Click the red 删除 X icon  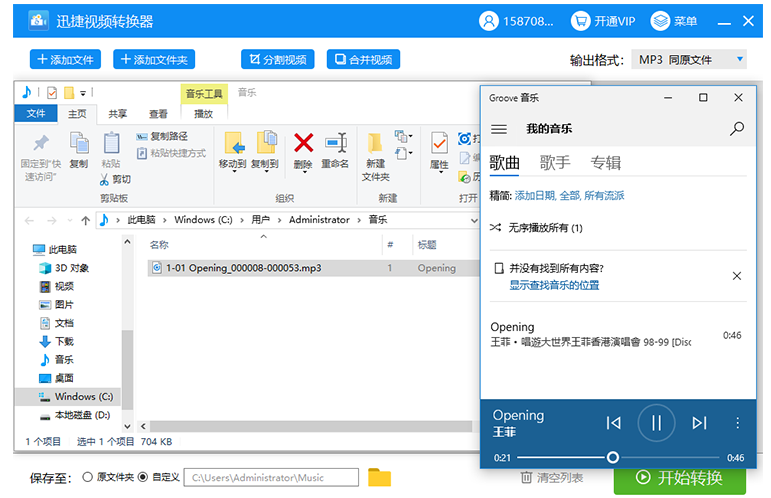pyautogui.click(x=303, y=143)
